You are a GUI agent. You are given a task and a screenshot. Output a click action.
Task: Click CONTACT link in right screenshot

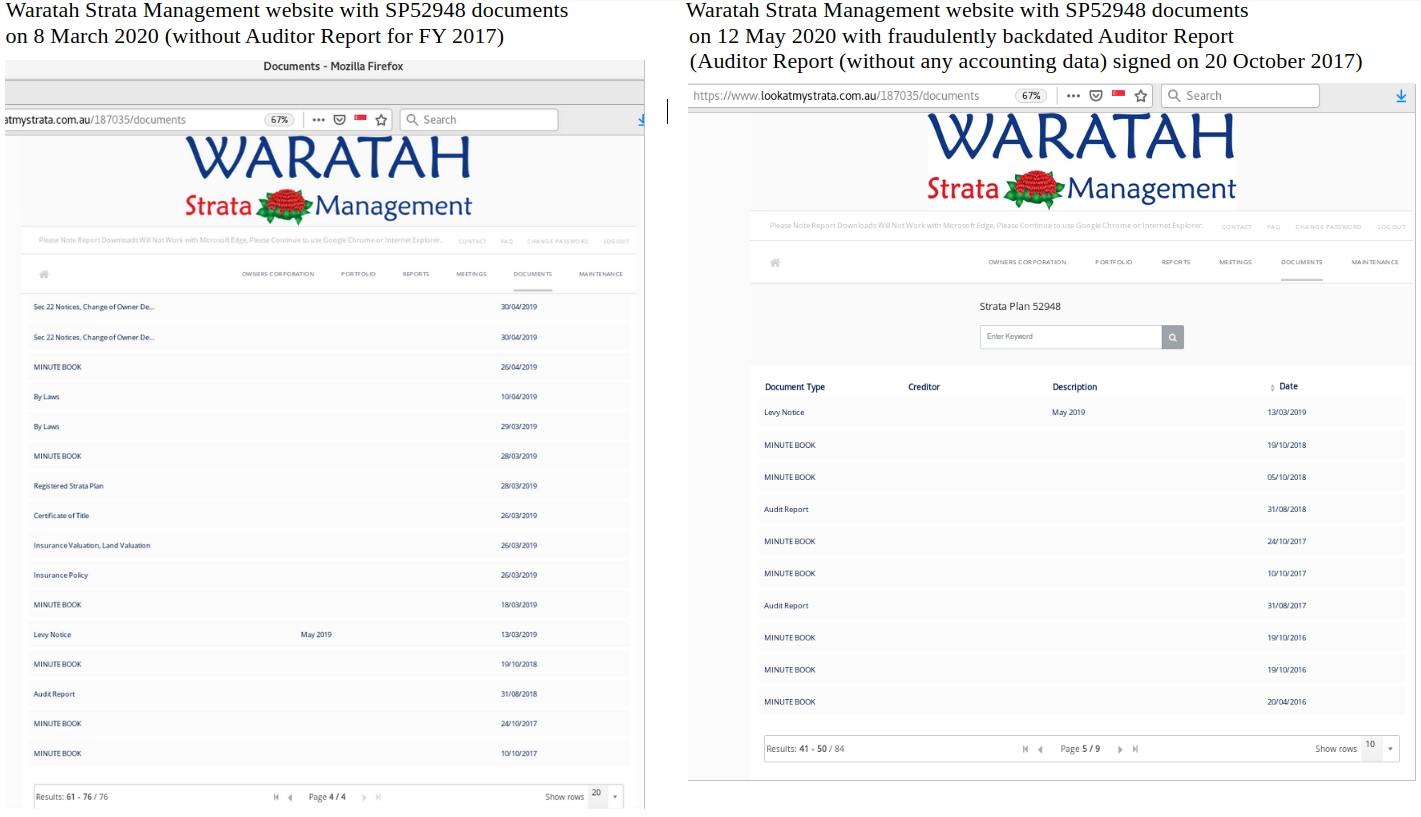1237,227
